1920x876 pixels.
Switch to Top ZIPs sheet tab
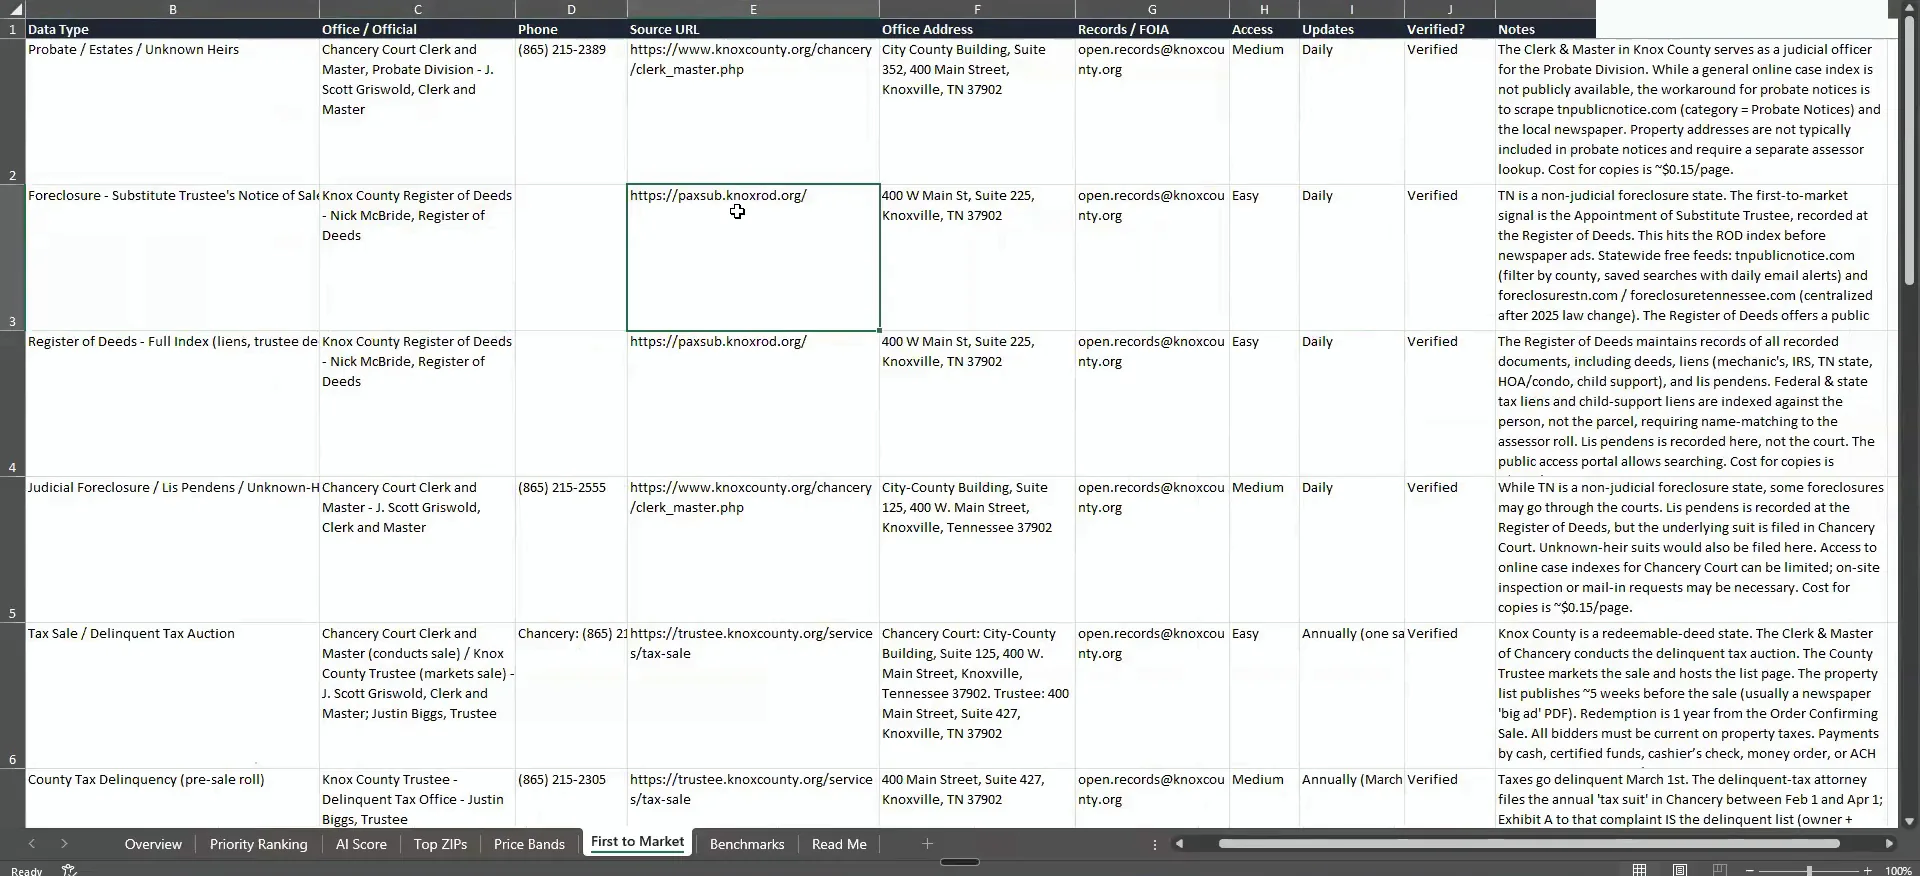click(x=440, y=844)
